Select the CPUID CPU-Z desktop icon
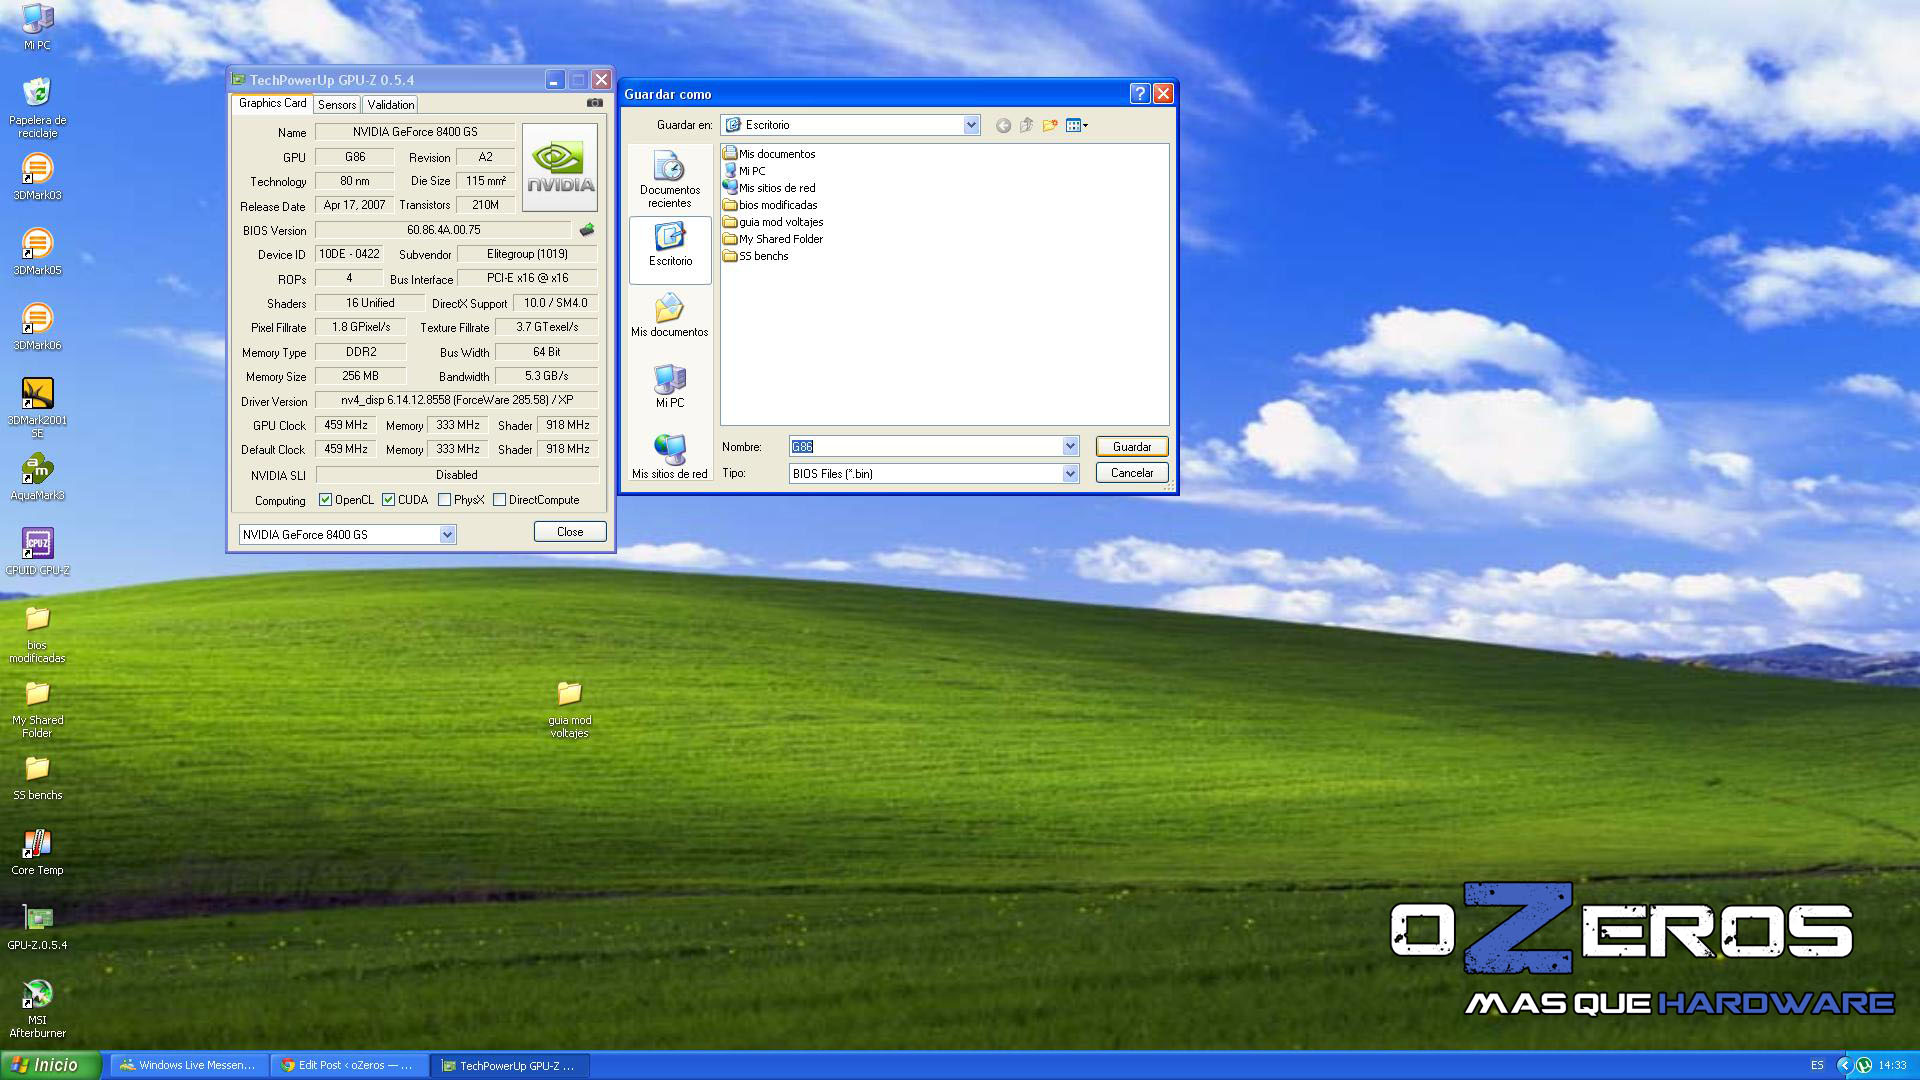1920x1080 pixels. pyautogui.click(x=37, y=552)
